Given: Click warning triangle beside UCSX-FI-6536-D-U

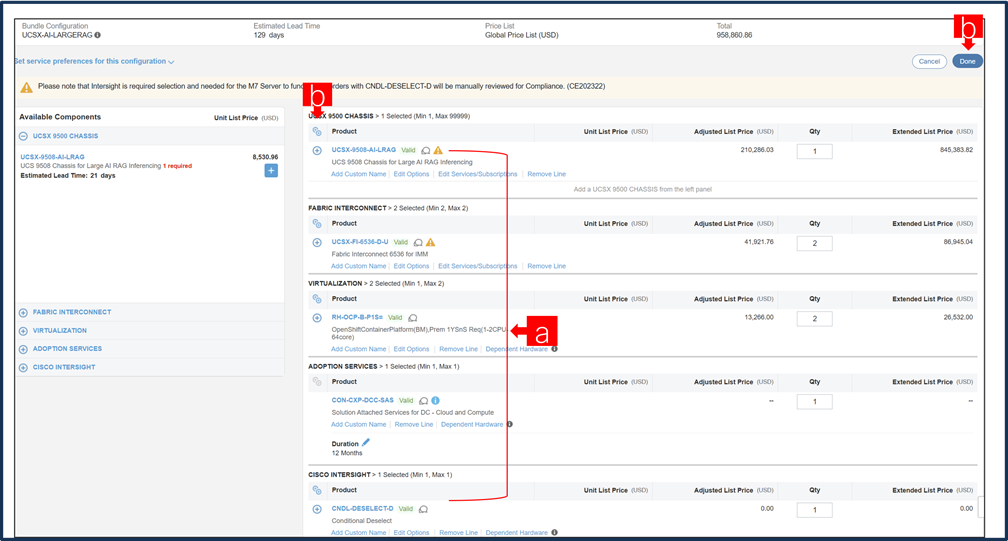Looking at the screenshot, I should point(431,242).
